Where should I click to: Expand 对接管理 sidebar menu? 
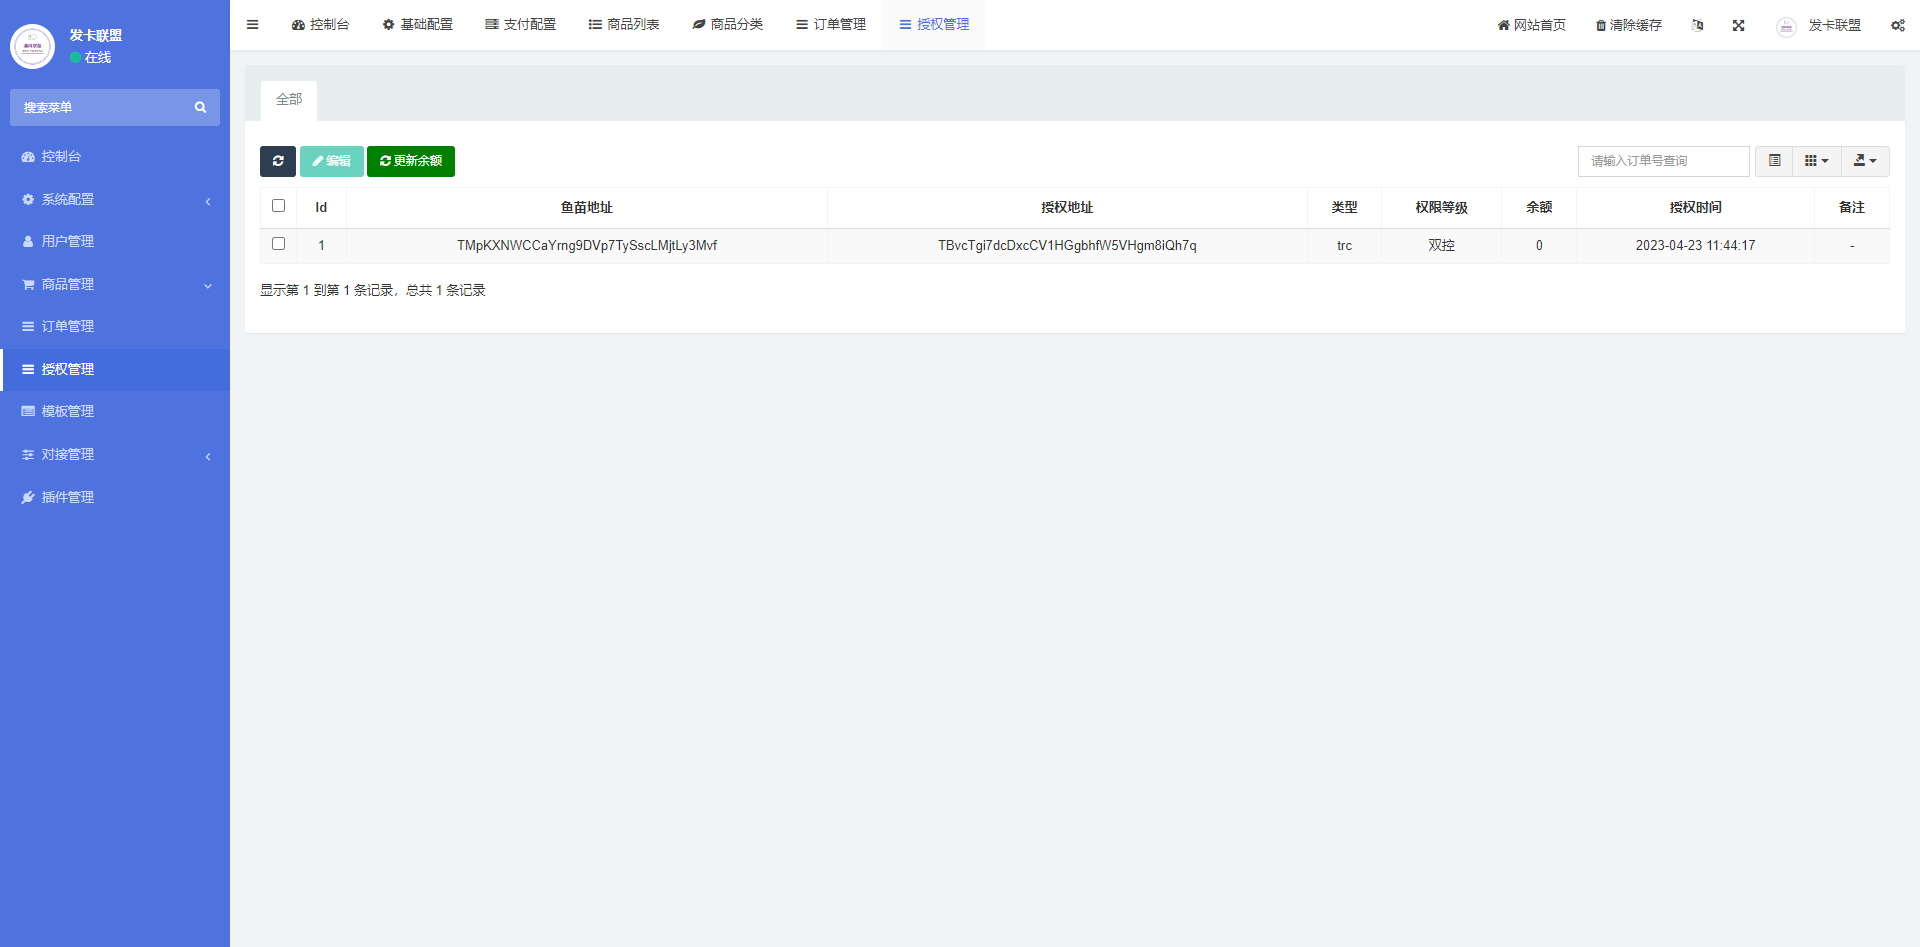[x=115, y=454]
